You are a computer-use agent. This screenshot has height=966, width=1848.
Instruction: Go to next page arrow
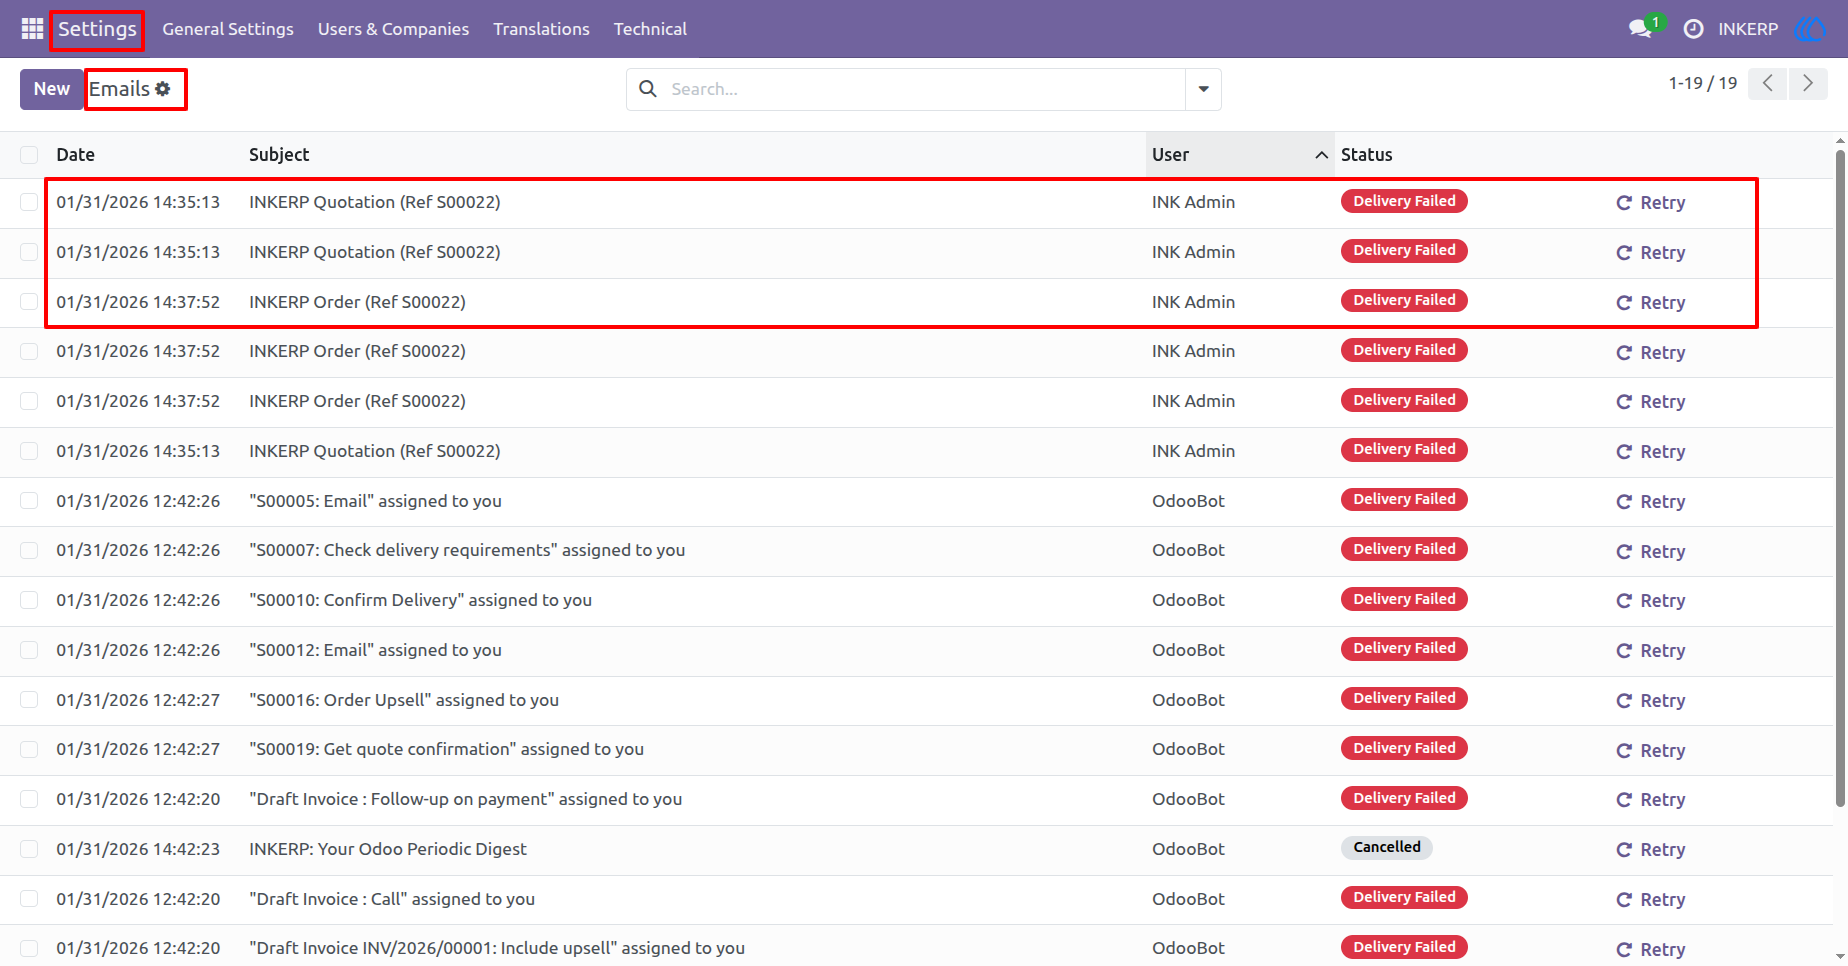1808,83
